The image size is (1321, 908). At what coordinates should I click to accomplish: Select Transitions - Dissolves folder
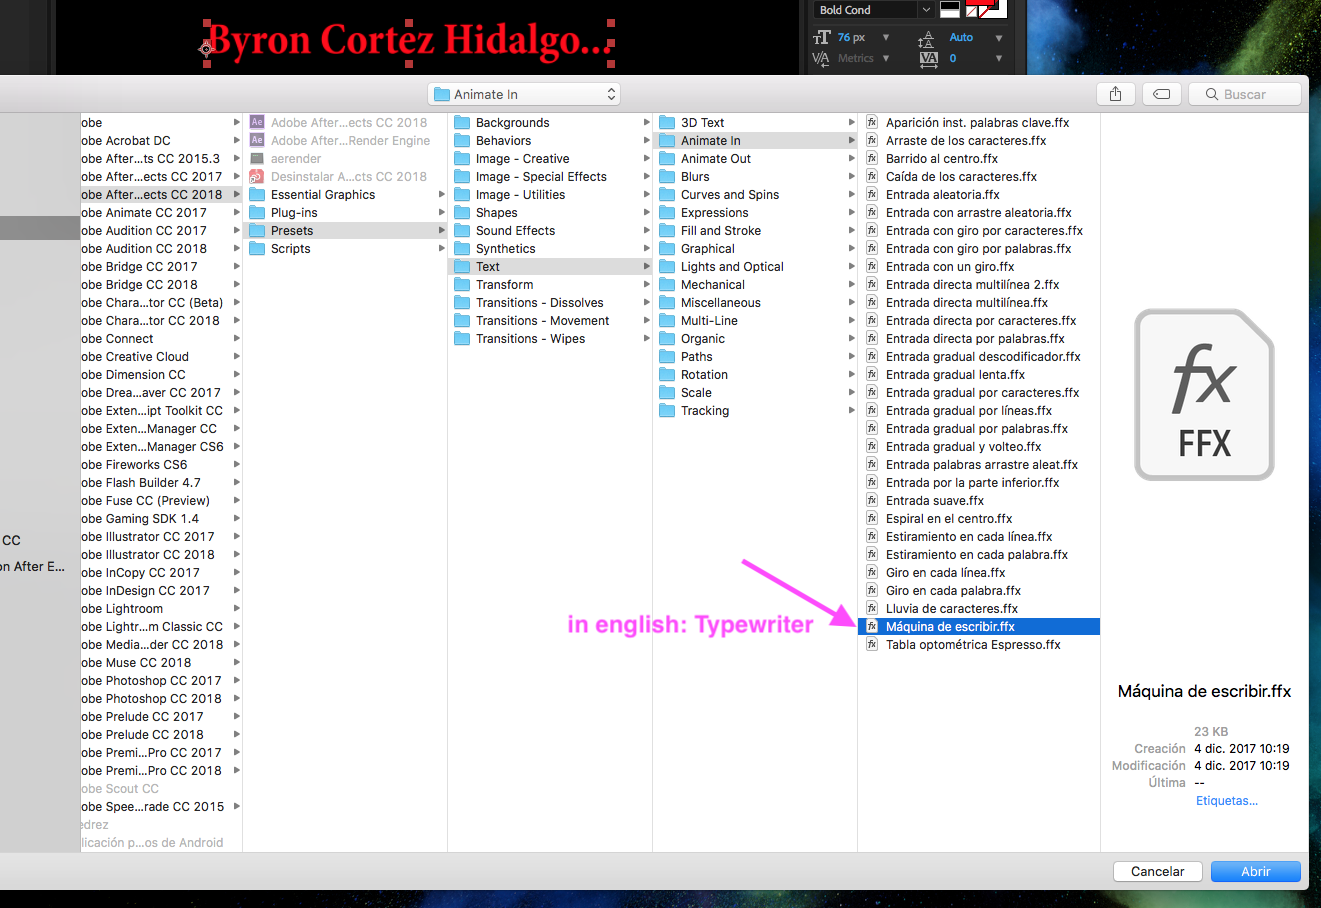(x=550, y=303)
